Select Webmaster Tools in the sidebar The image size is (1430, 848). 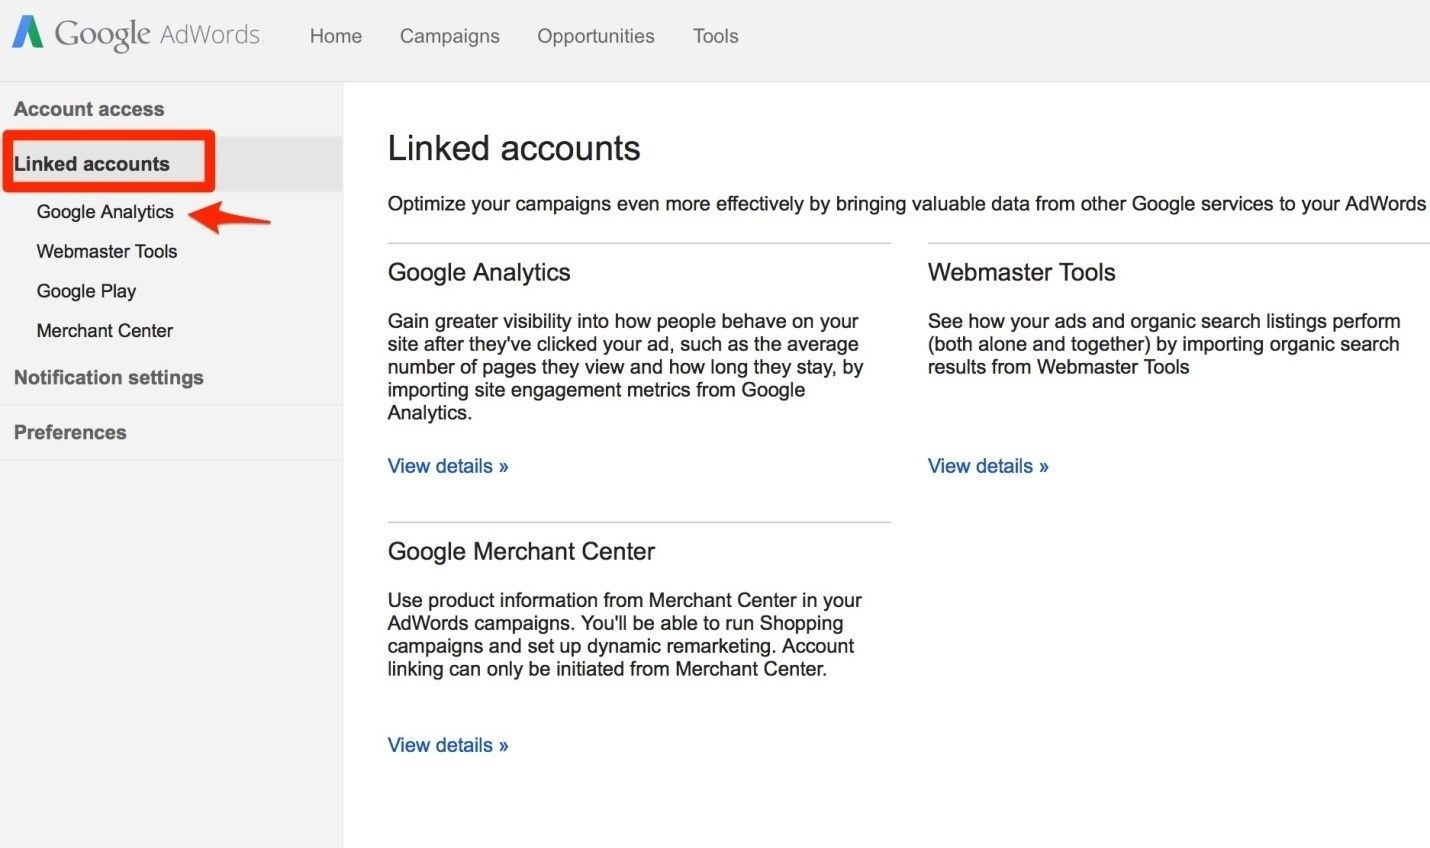[x=107, y=251]
